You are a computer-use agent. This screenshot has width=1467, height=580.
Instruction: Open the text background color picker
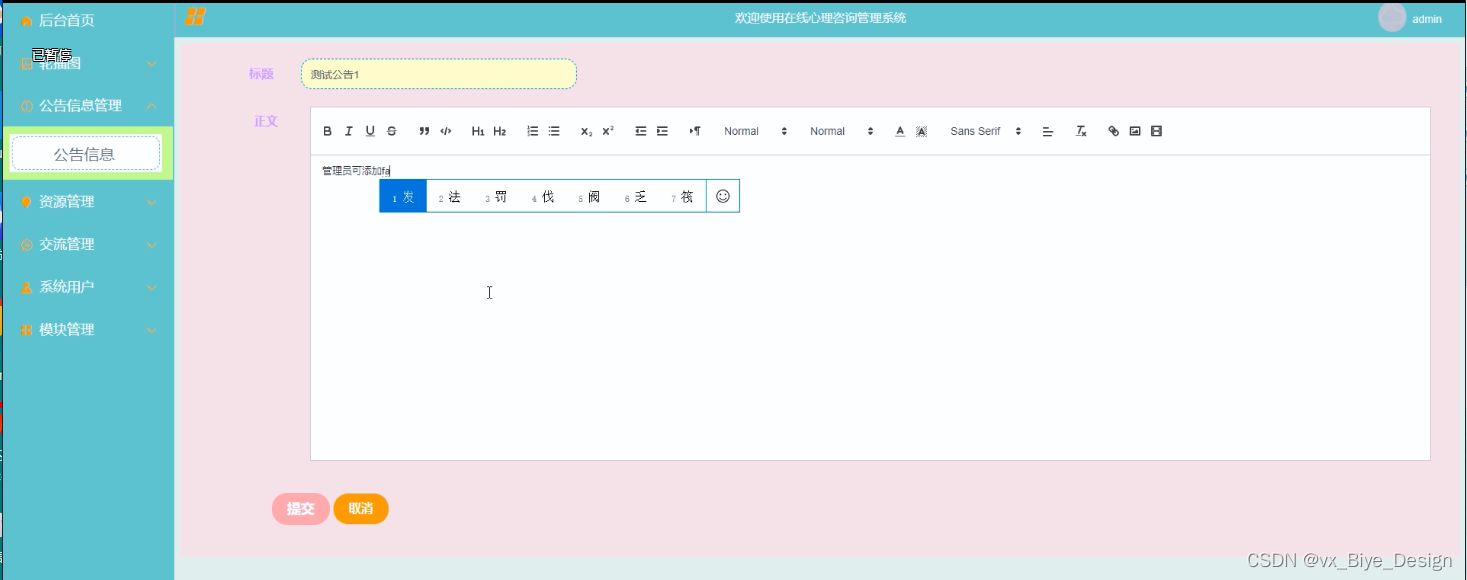tap(921, 131)
